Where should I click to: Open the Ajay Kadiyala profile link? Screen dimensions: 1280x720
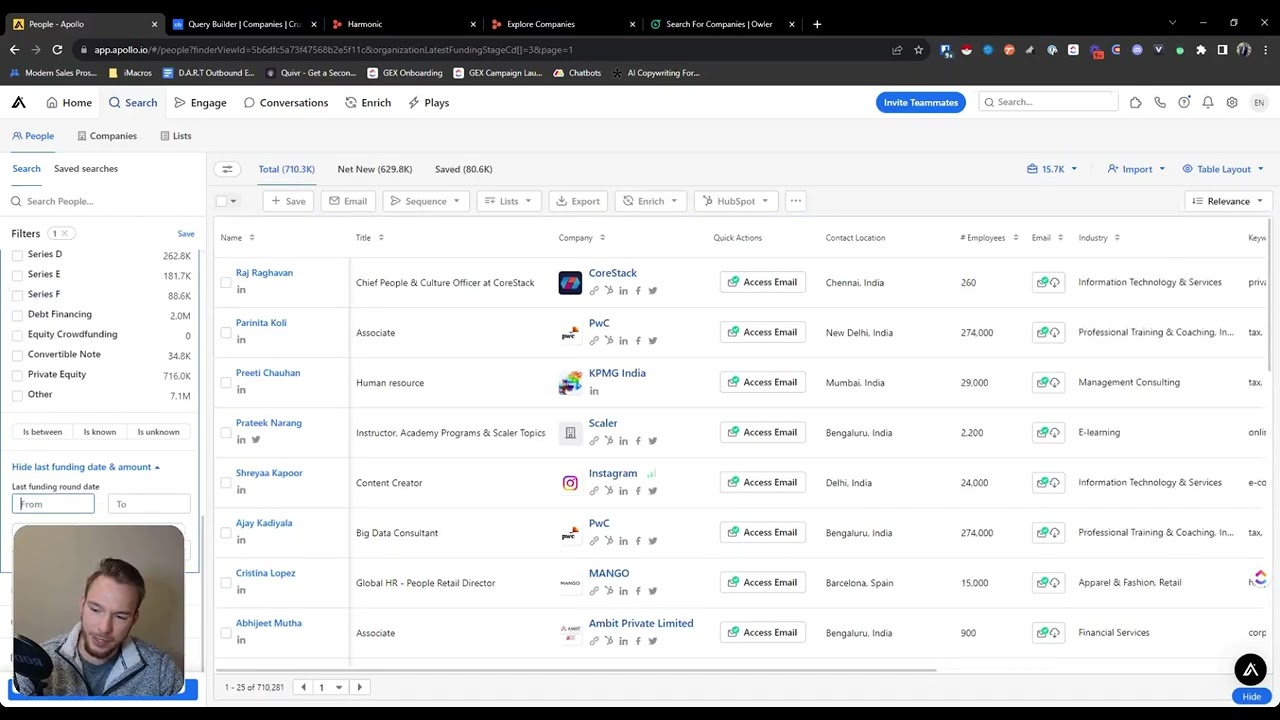264,523
